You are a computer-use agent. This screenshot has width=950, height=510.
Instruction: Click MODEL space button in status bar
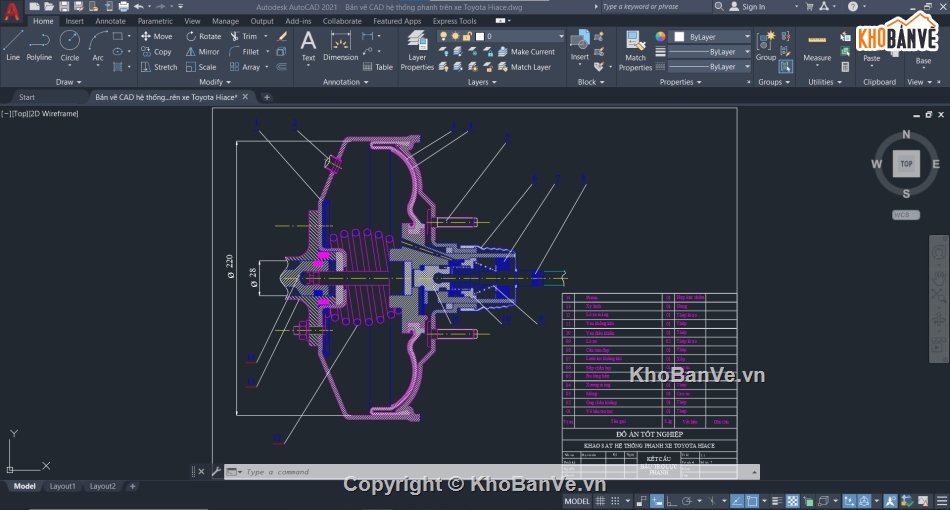pos(577,501)
